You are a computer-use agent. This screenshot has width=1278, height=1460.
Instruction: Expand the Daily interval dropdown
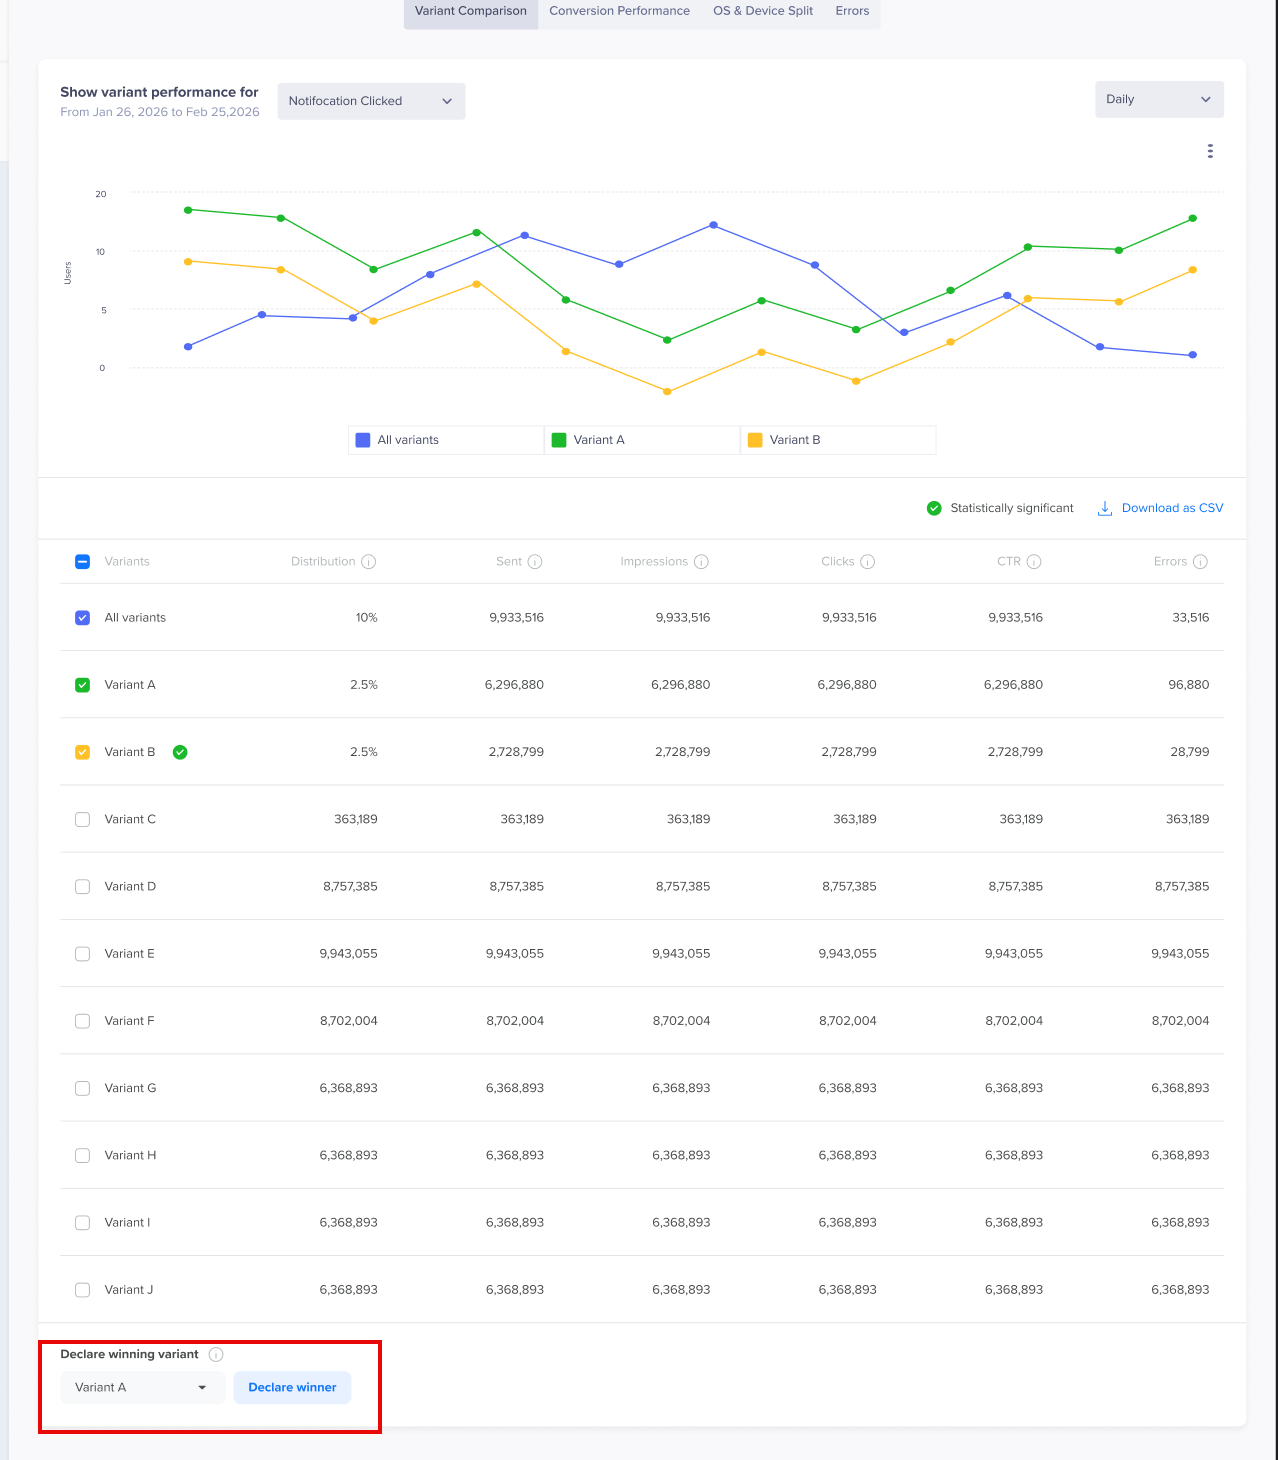click(1159, 99)
